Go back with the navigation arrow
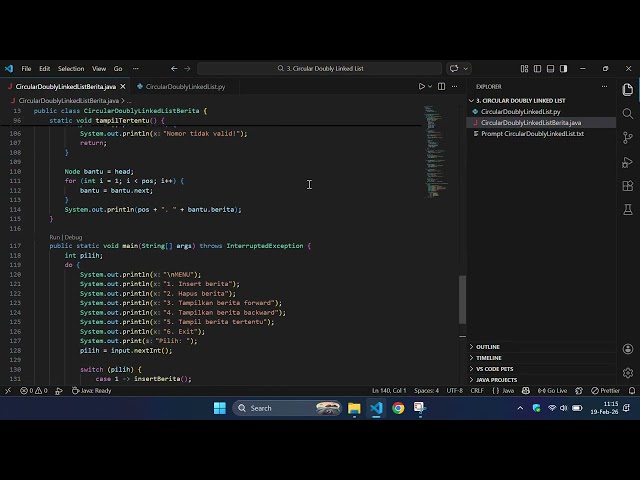The height and width of the screenshot is (480, 640). coord(174,69)
